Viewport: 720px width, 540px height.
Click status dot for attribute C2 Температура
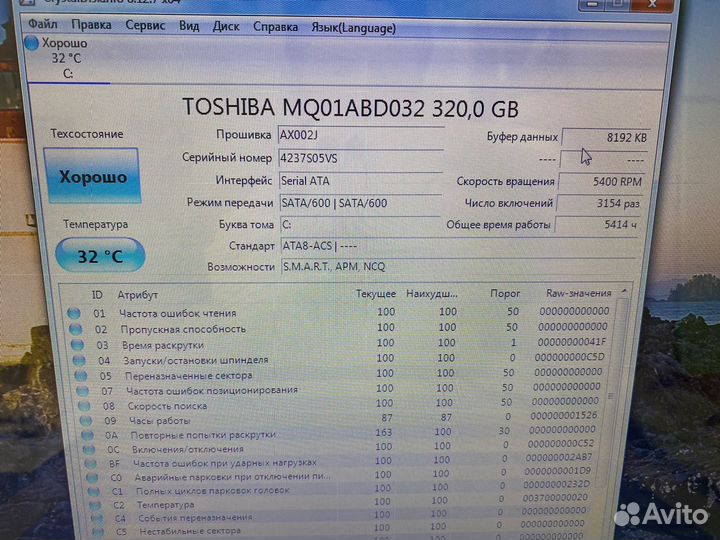[x=95, y=505]
